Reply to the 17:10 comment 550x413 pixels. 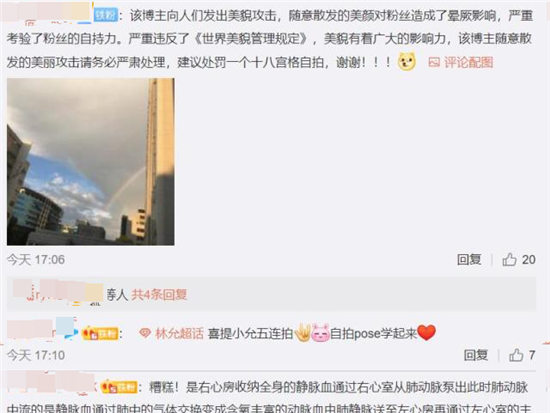[x=476, y=355]
